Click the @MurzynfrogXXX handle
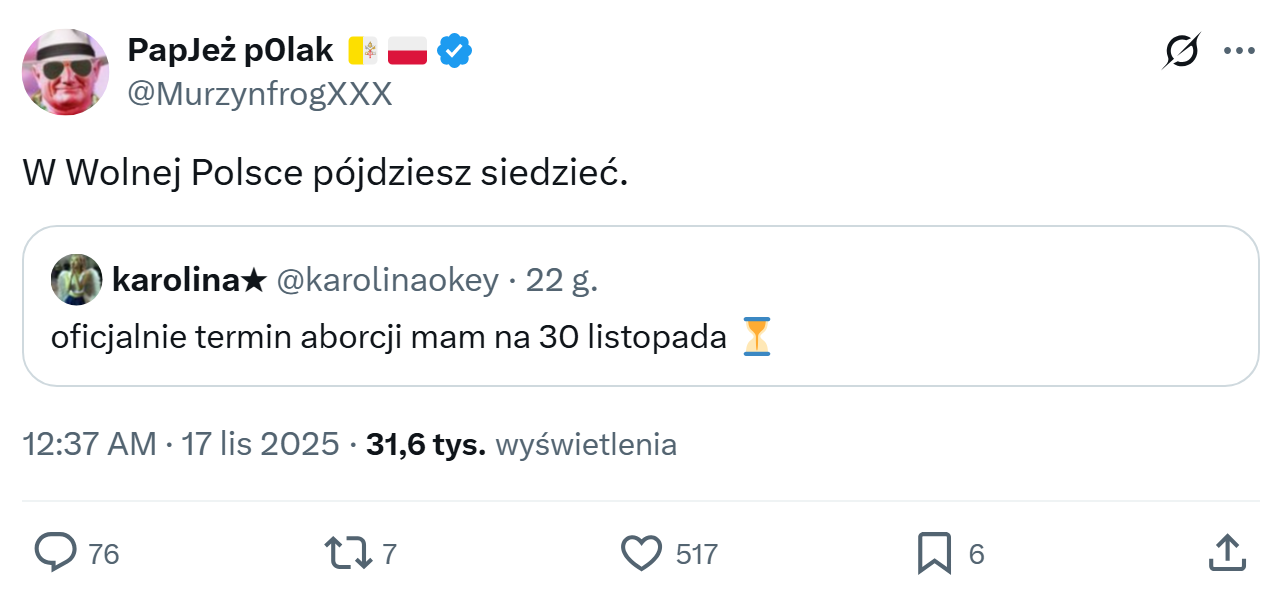The image size is (1279, 602). pos(259,94)
